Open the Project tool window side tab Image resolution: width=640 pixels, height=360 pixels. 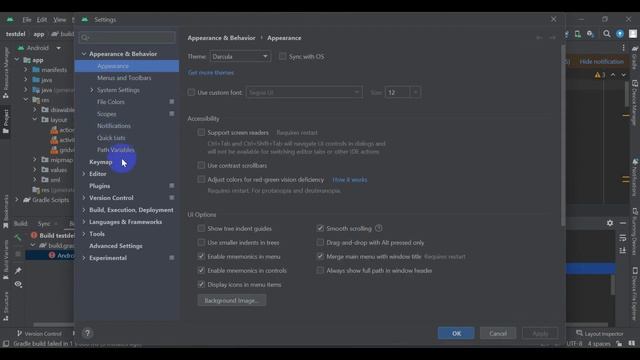(x=6, y=121)
